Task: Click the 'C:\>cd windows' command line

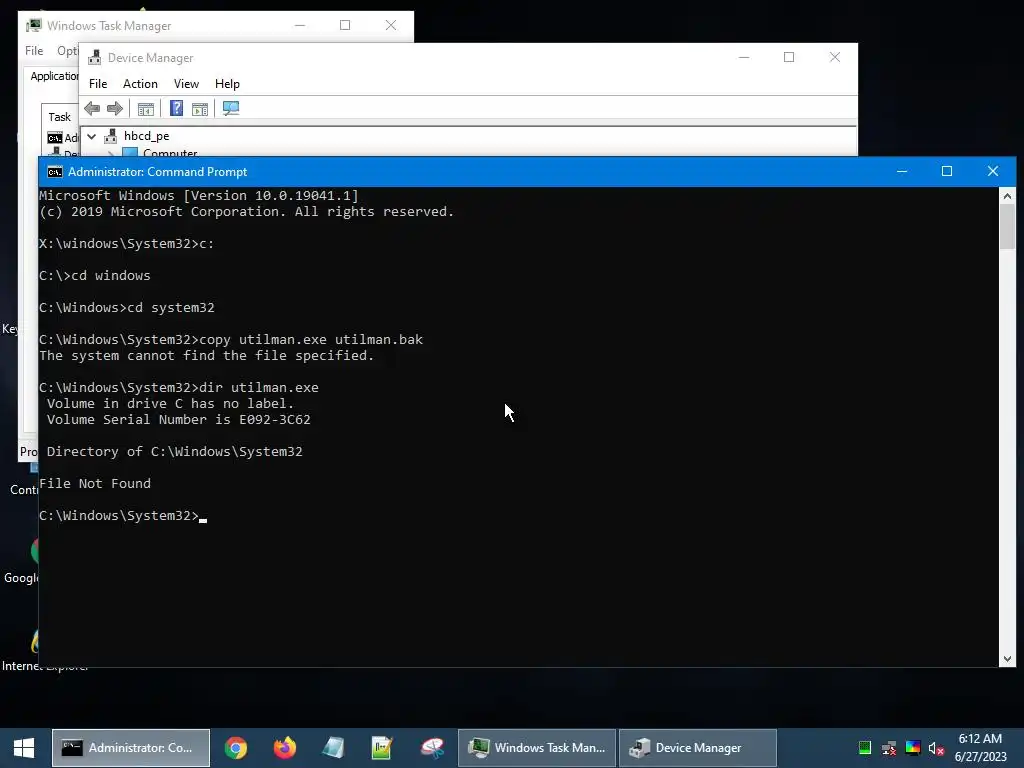Action: point(95,276)
